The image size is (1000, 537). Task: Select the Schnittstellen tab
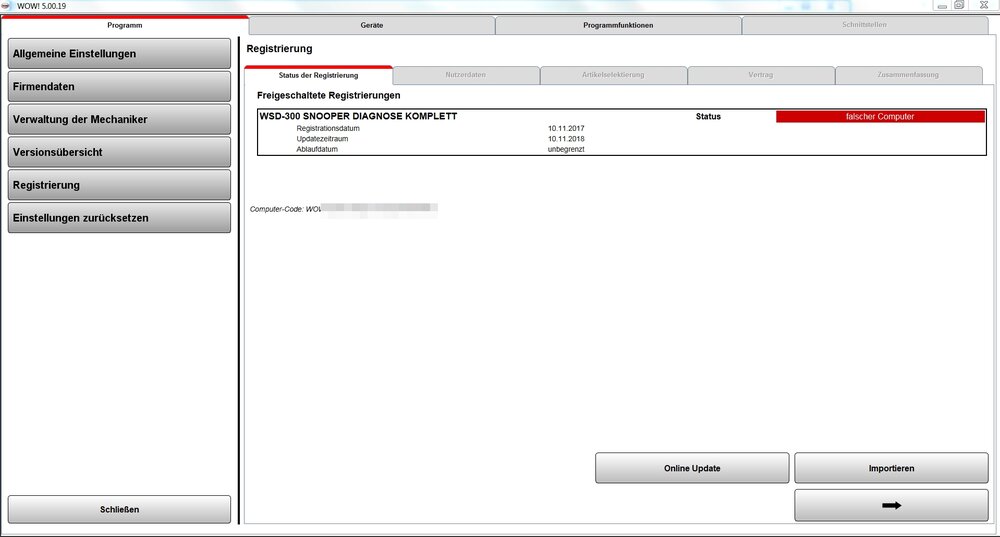(x=864, y=25)
